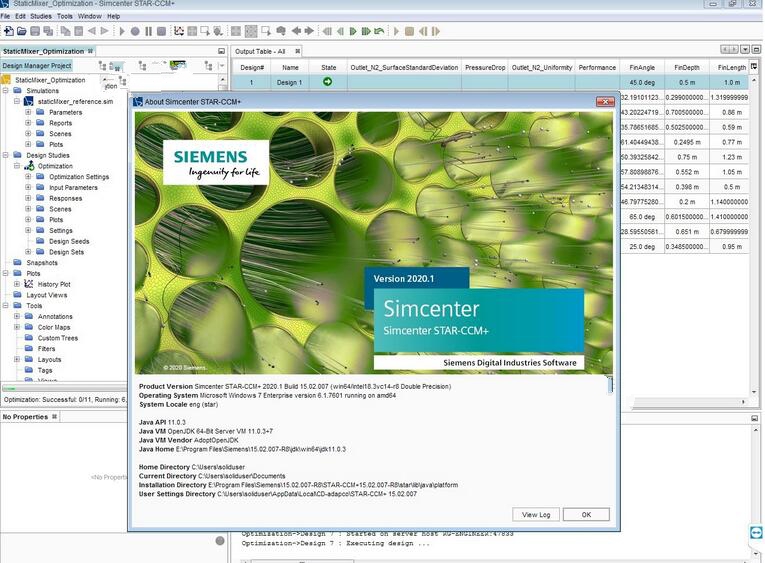Close the Output Table - All tab
The width and height of the screenshot is (765, 563).
click(298, 51)
